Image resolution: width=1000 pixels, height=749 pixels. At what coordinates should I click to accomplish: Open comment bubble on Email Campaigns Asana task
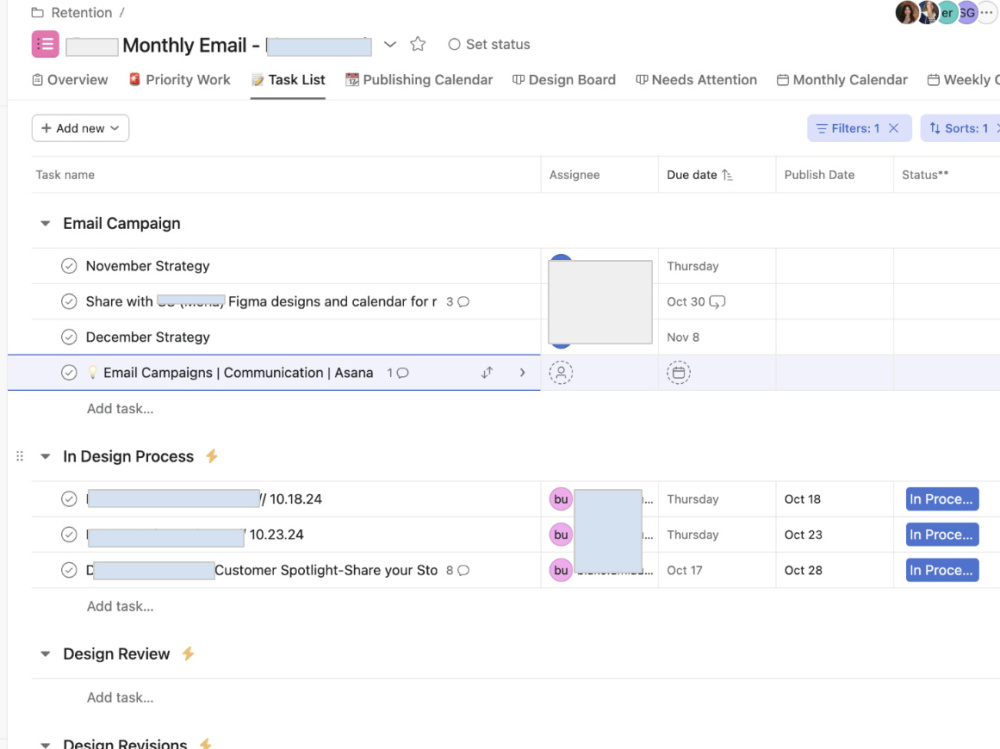[398, 373]
